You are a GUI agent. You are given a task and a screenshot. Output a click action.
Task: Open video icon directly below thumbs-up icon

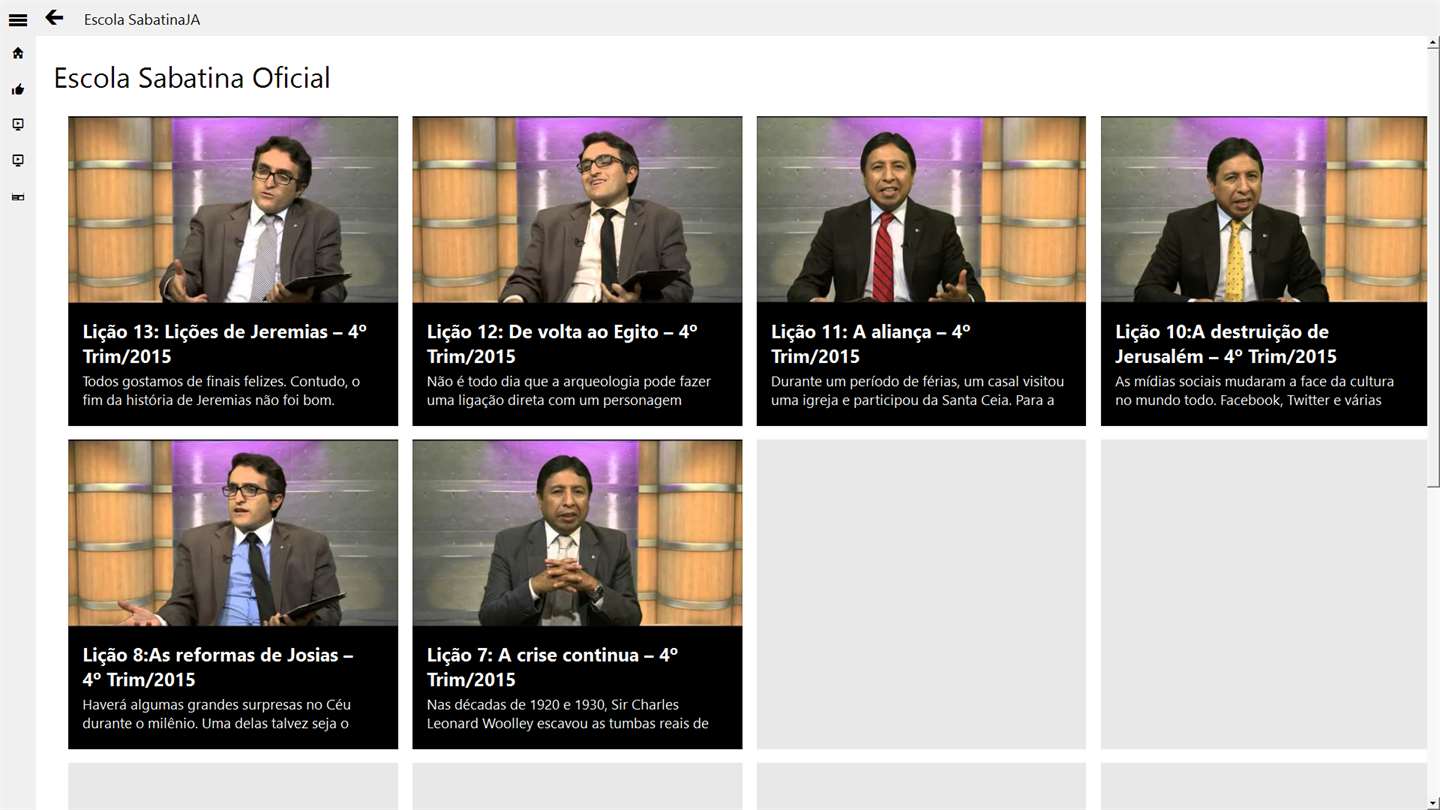[x=17, y=125]
